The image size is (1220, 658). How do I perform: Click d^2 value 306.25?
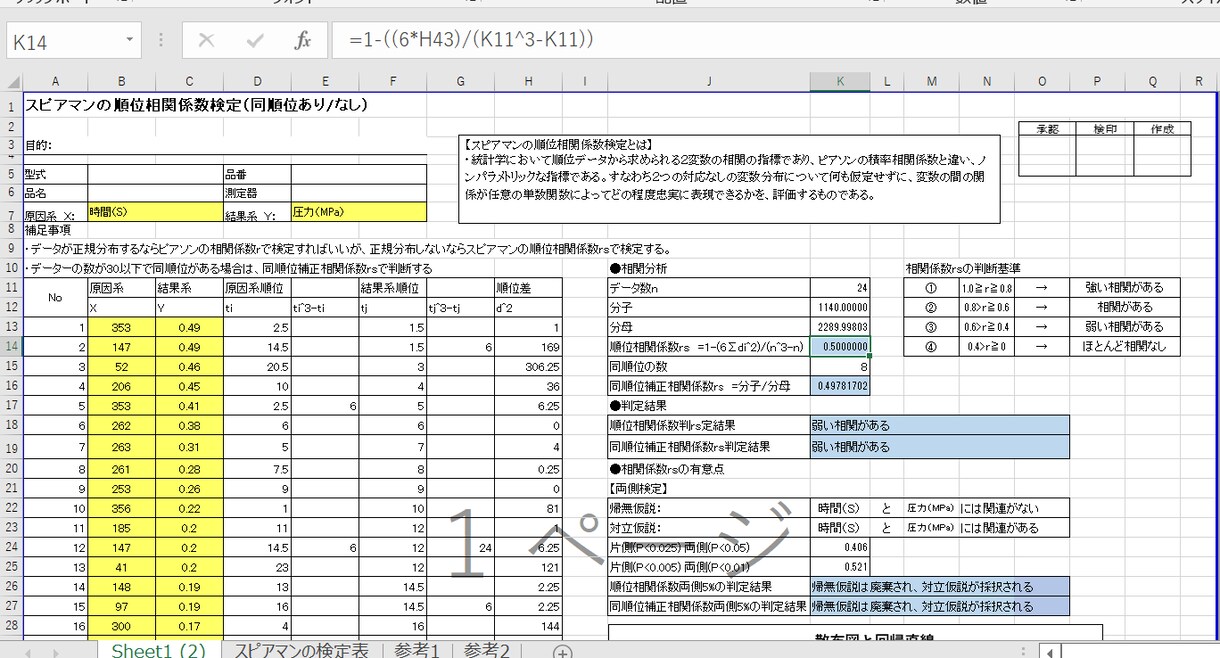click(x=528, y=366)
